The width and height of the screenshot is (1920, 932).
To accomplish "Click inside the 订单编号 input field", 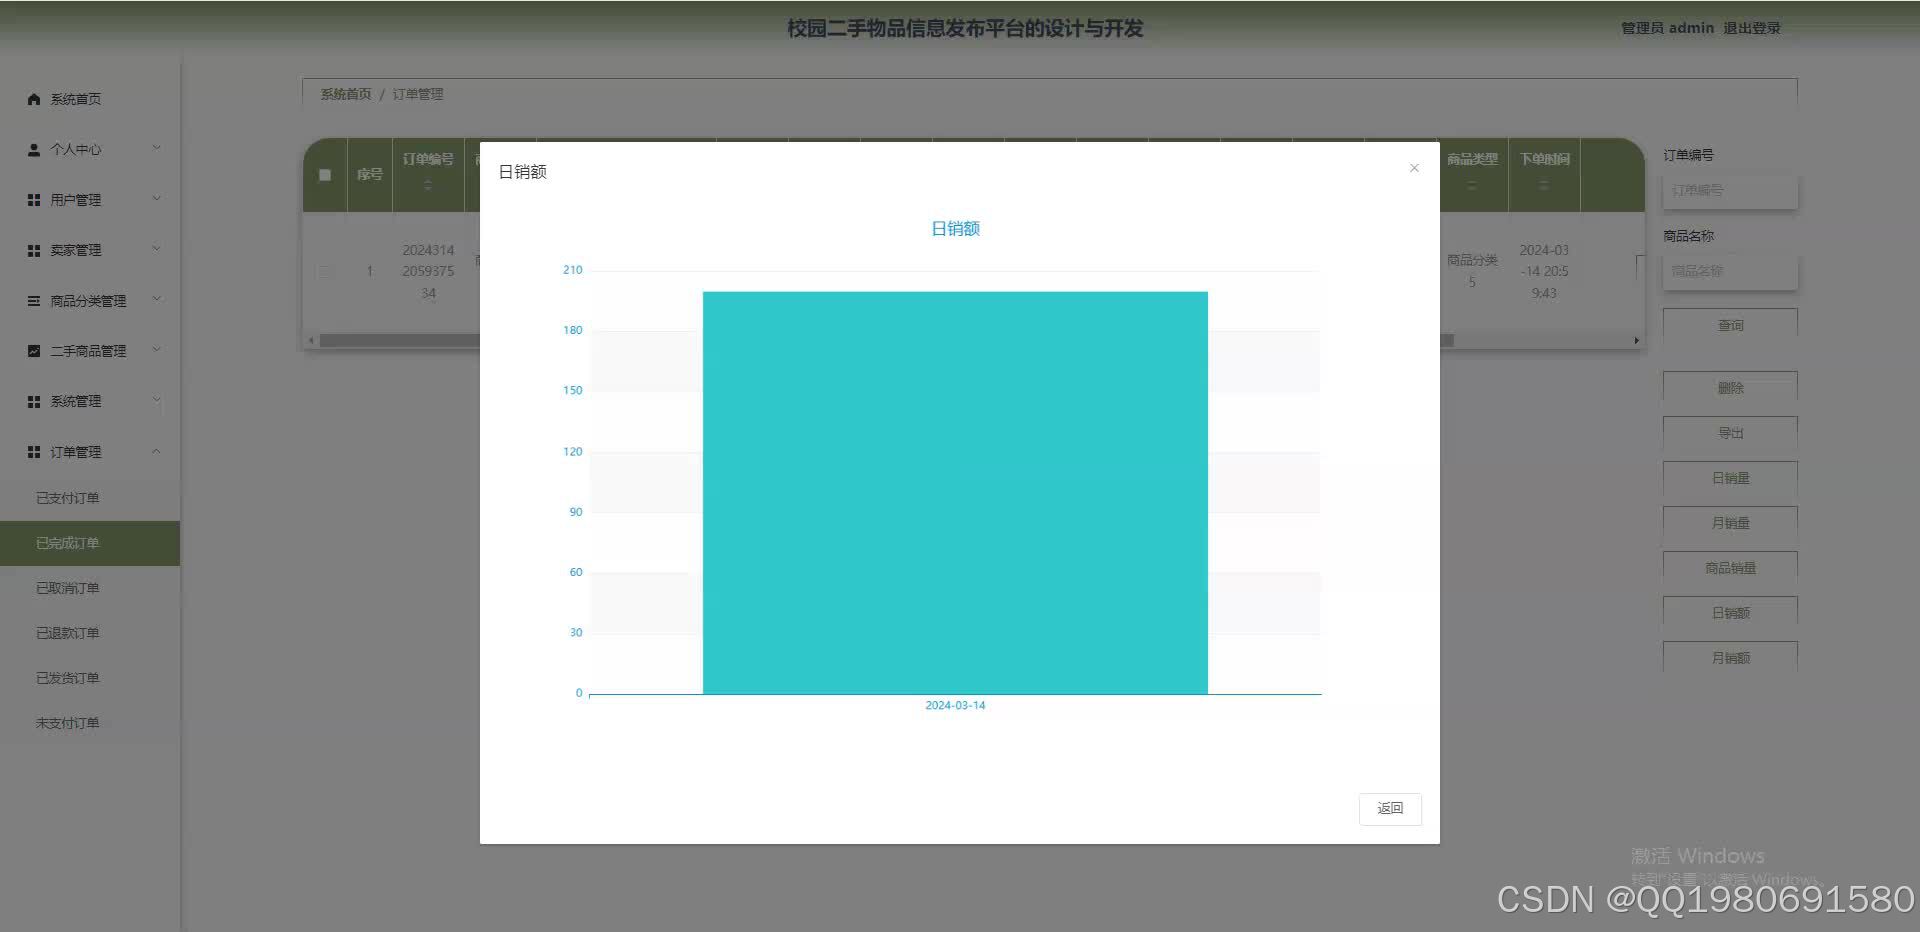I will pyautogui.click(x=1729, y=191).
